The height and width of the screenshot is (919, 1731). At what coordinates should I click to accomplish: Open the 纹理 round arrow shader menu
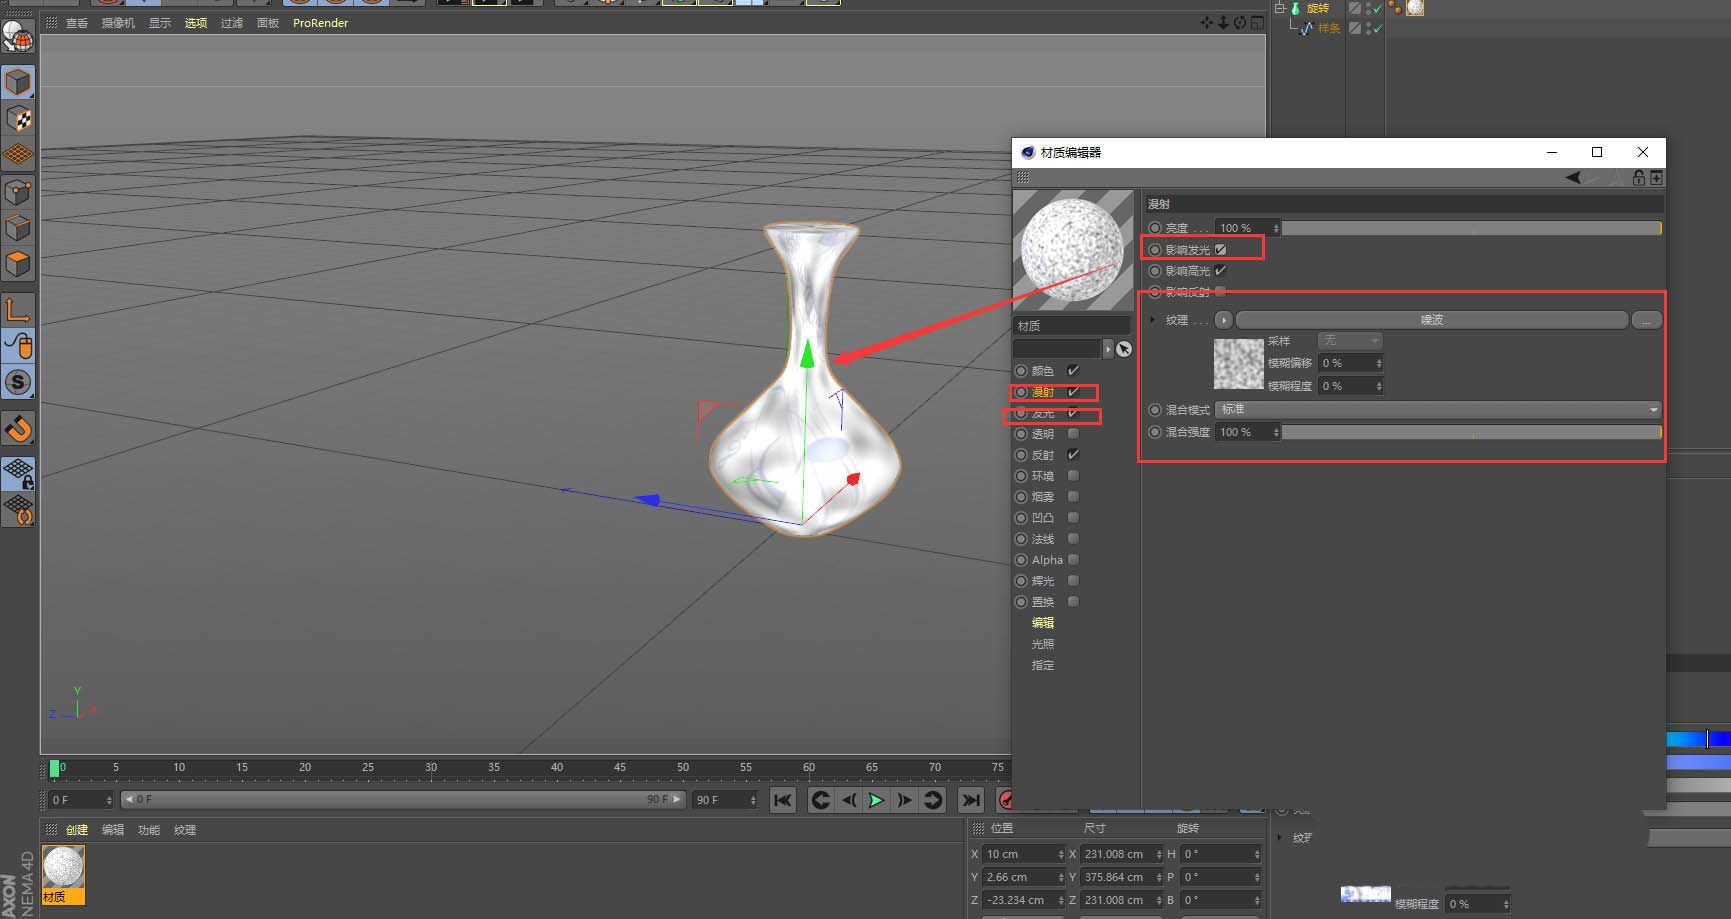point(1224,320)
